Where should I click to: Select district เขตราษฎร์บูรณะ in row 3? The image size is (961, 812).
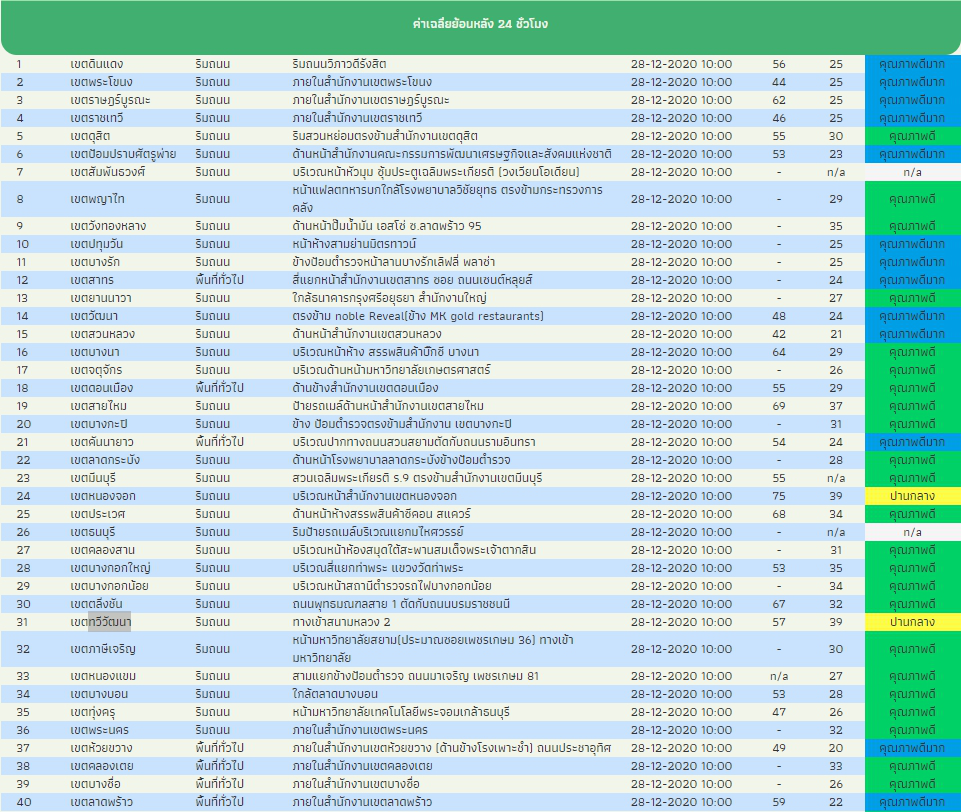click(110, 100)
